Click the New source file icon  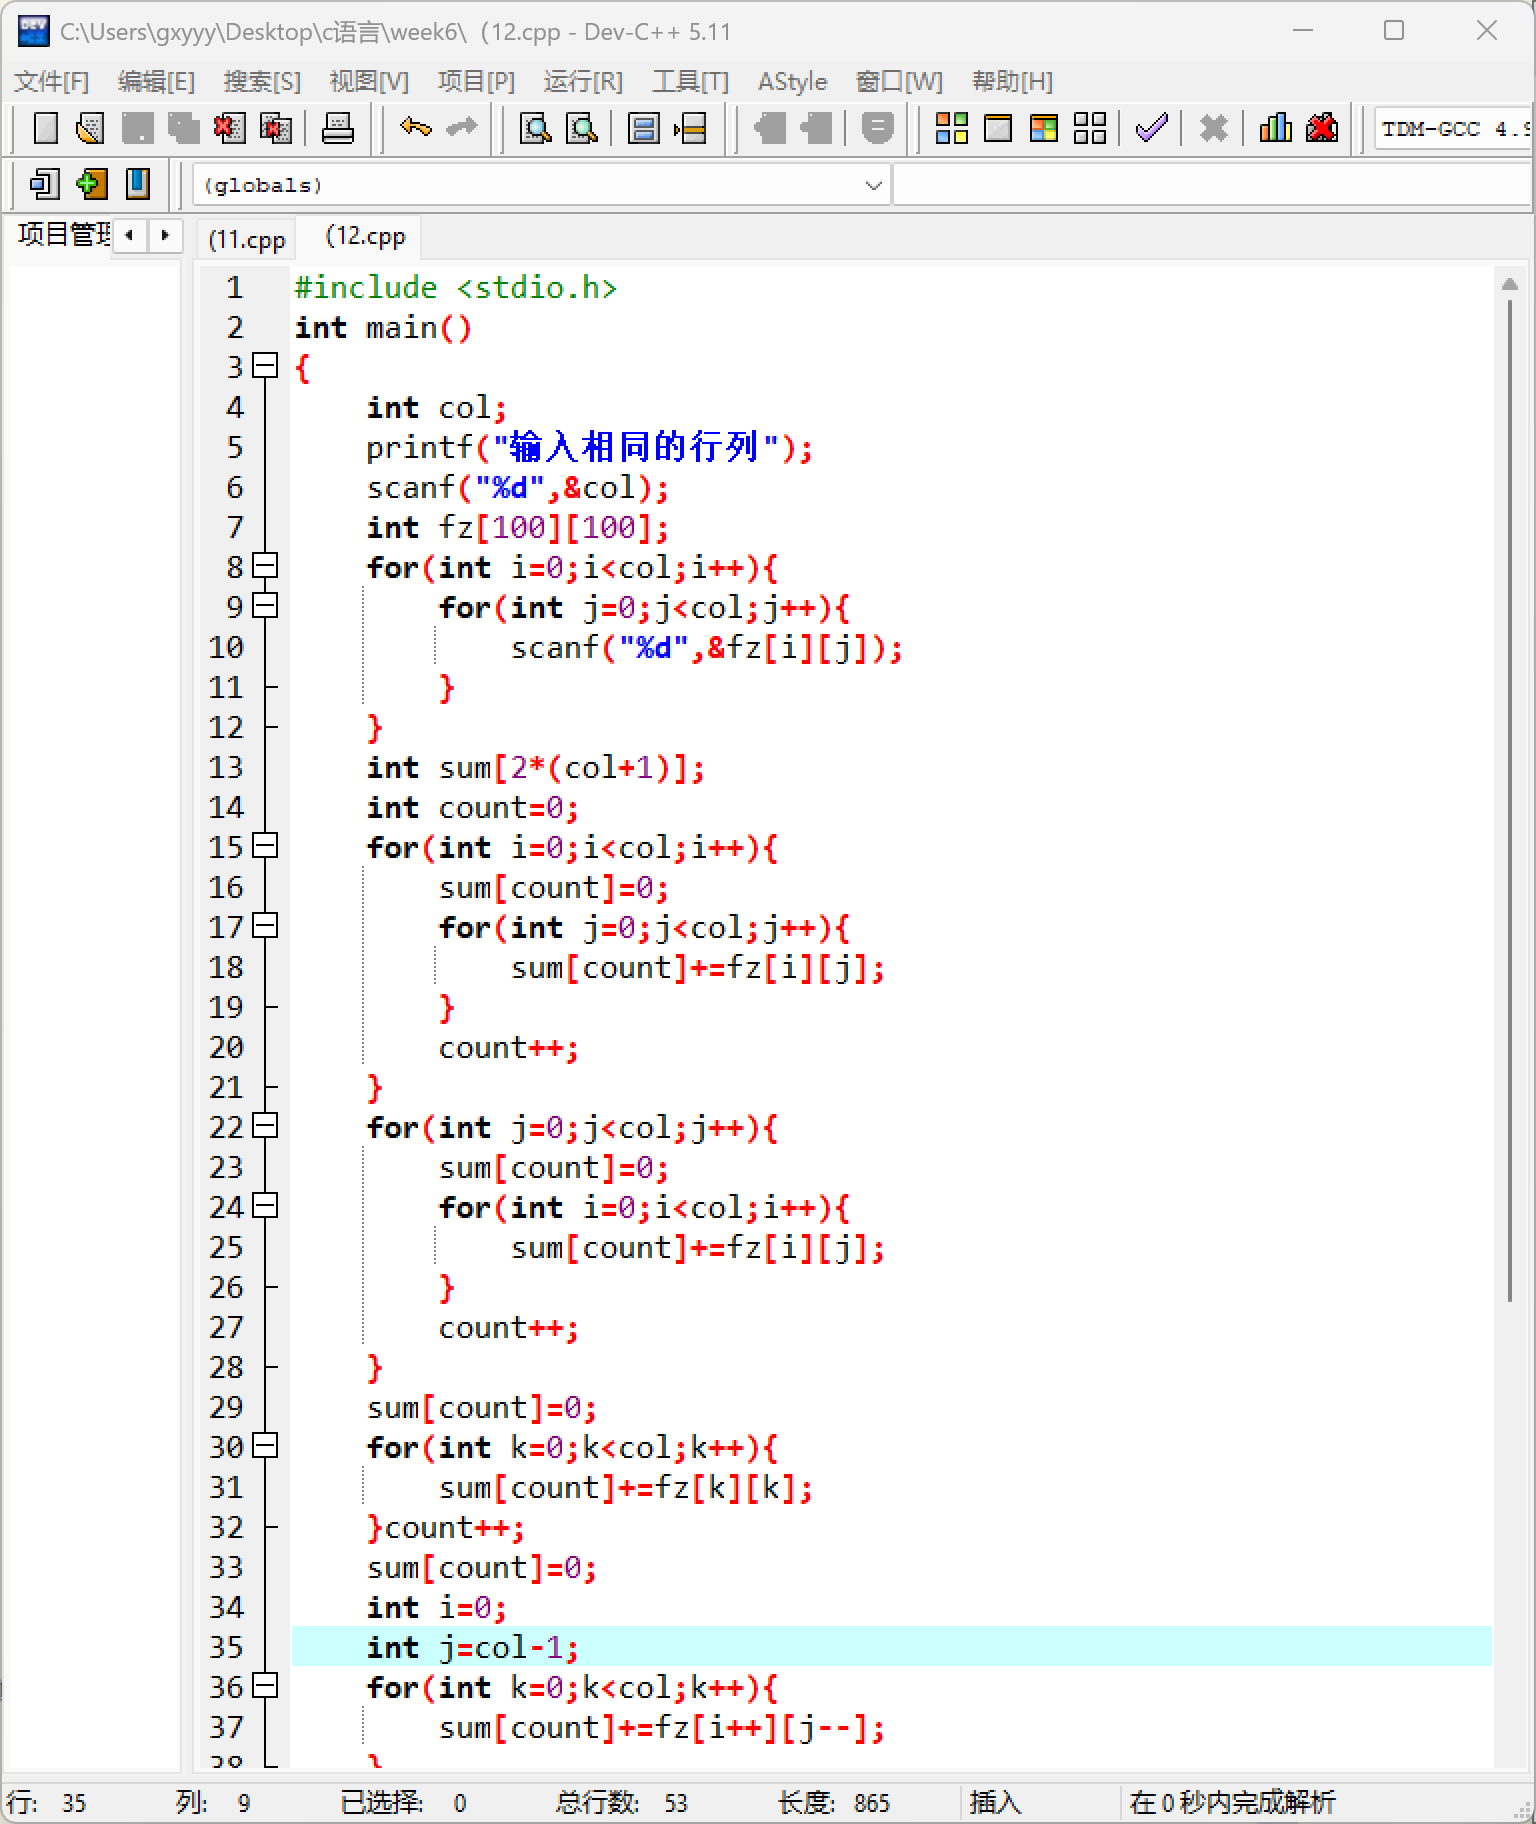tap(45, 128)
